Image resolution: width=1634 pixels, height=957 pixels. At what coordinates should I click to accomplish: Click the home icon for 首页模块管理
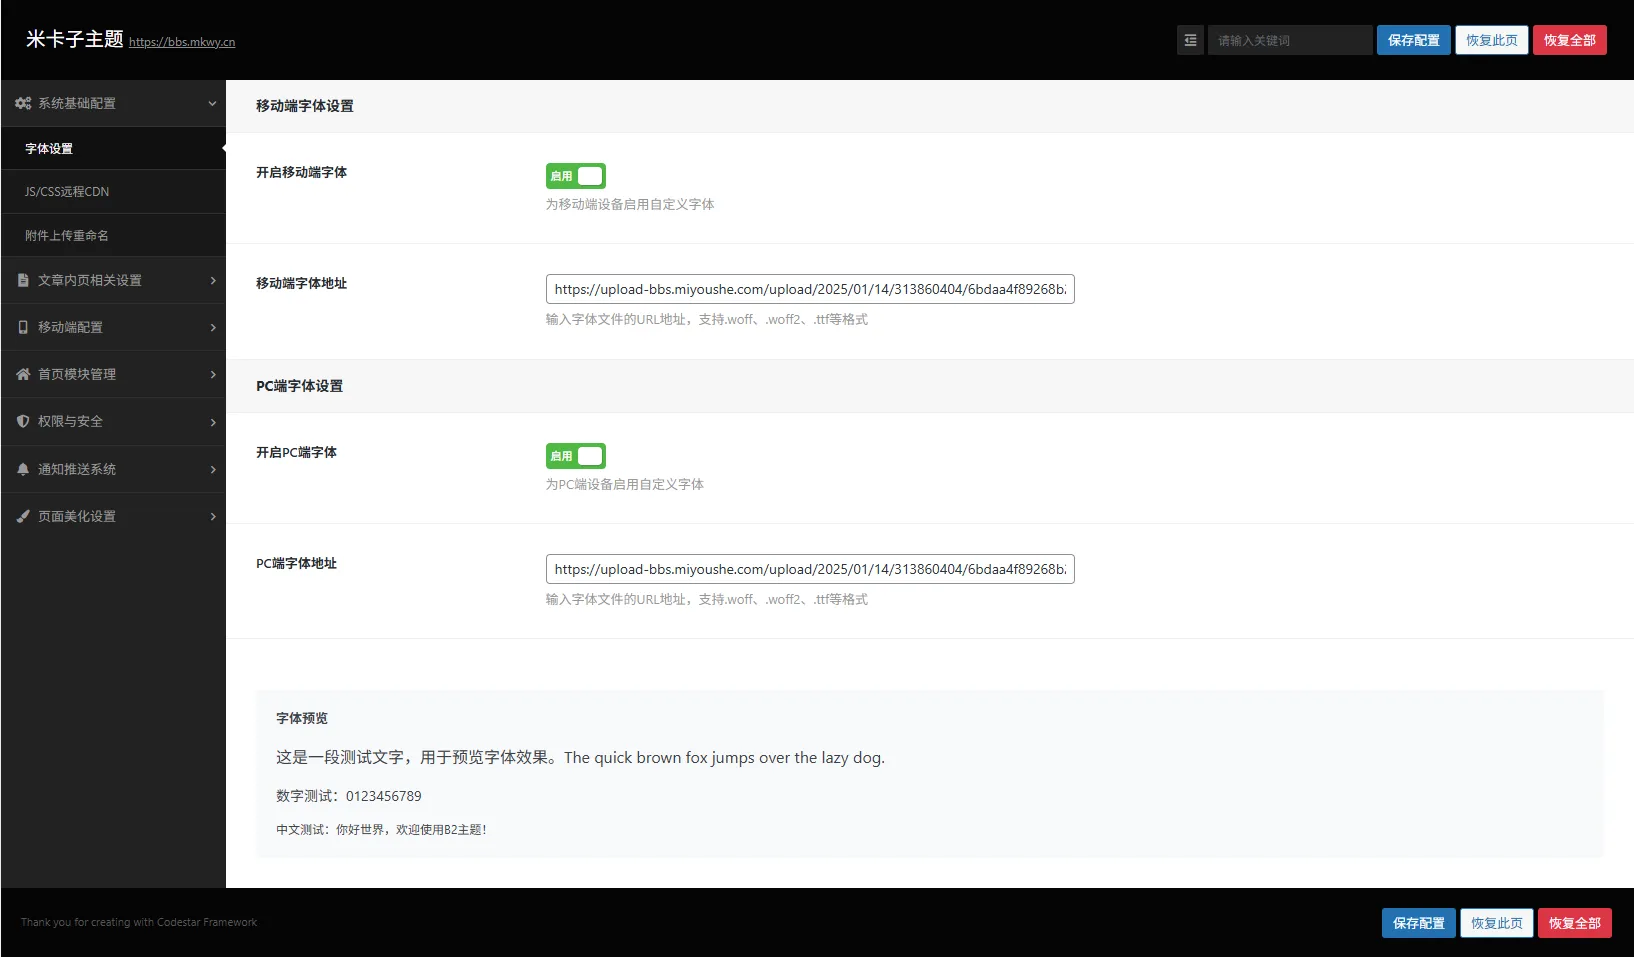[23, 374]
